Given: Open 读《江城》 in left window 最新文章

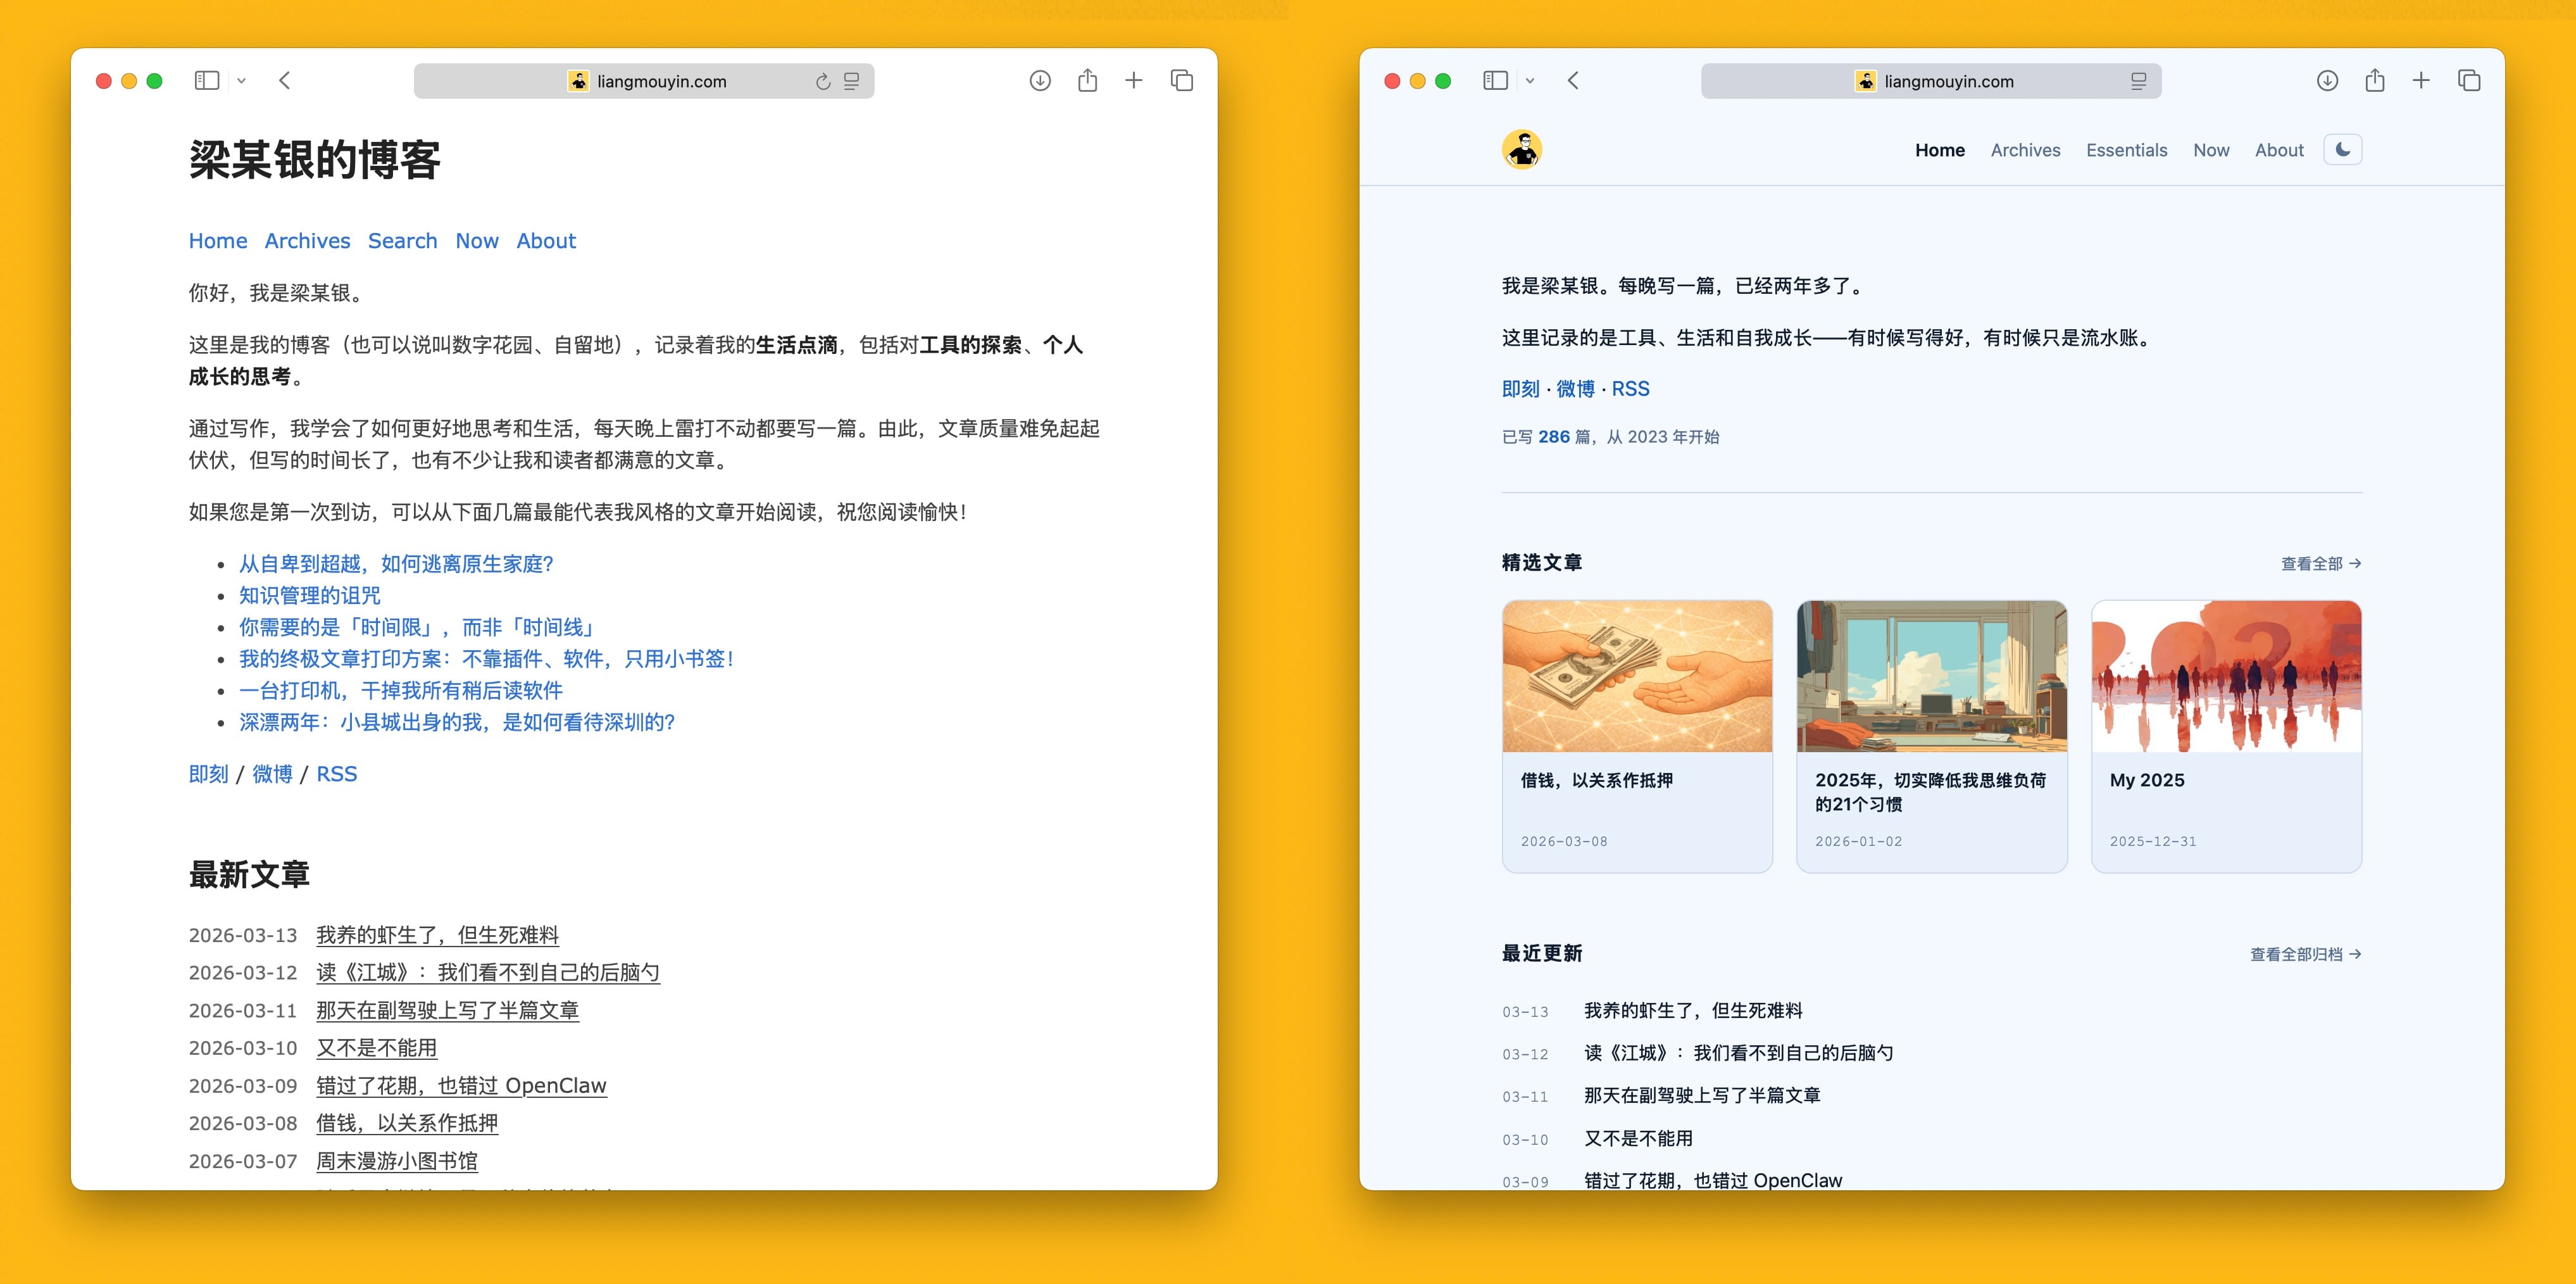Looking at the screenshot, I should coord(488,973).
